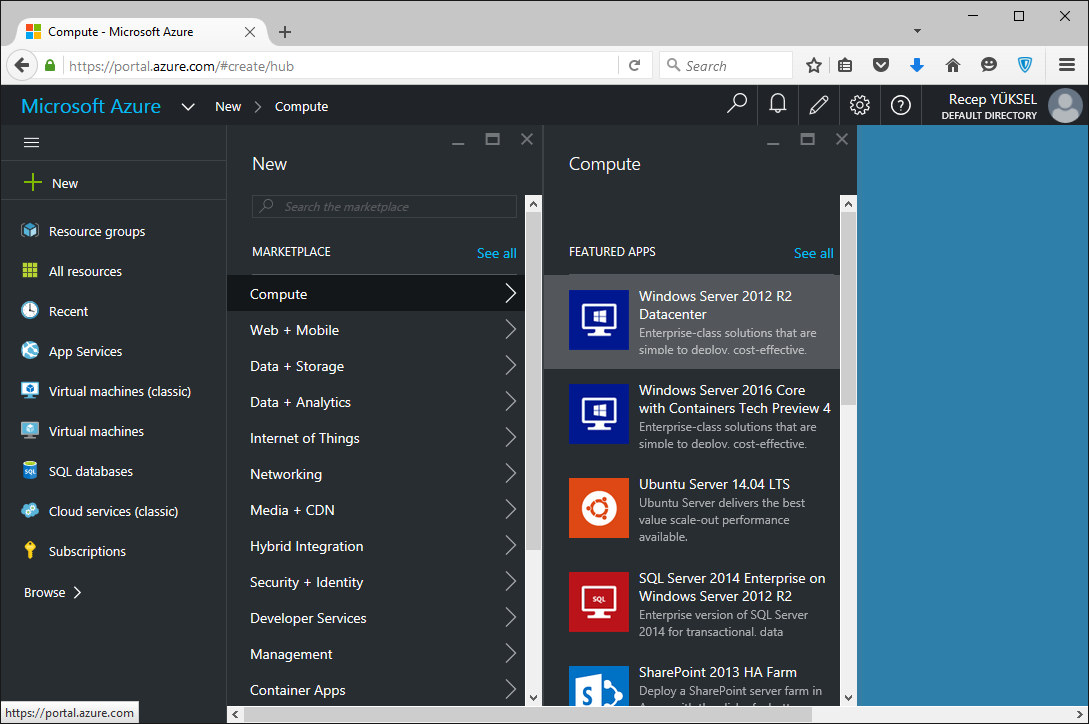Open Virtual machines in the sidebar
1089x724 pixels.
(x=97, y=431)
